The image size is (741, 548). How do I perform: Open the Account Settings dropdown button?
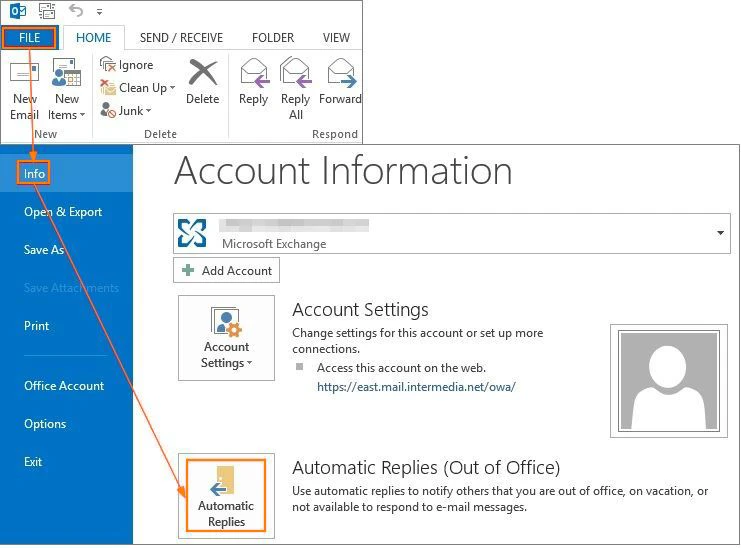click(x=226, y=338)
